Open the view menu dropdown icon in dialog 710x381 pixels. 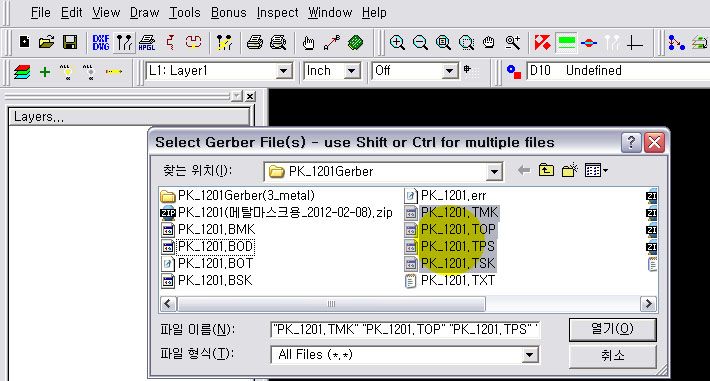pos(596,171)
